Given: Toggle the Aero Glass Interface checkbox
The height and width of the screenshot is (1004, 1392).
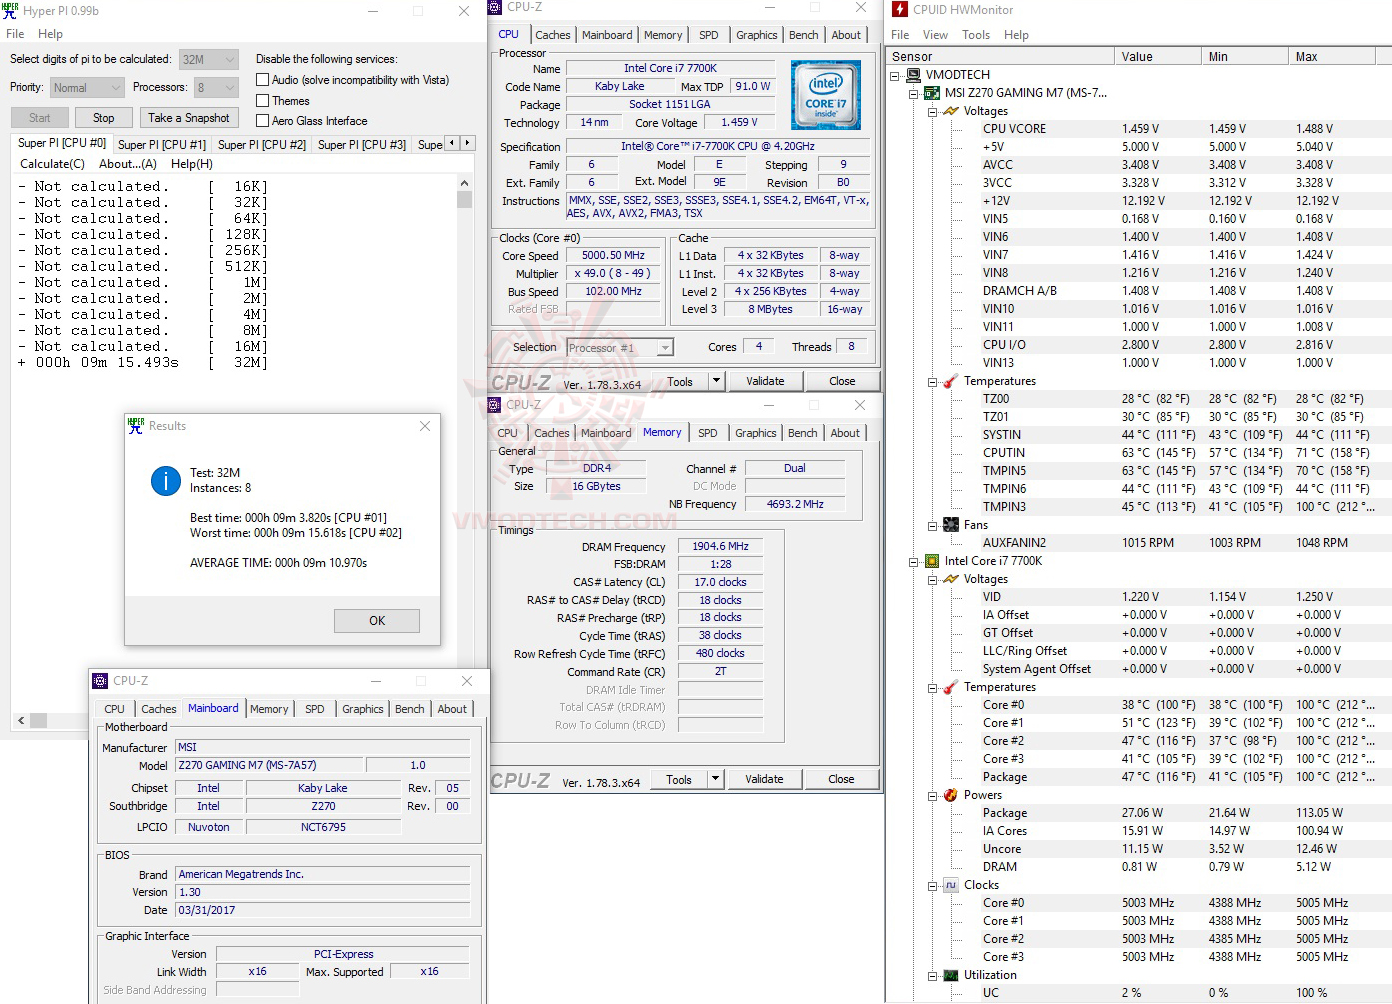Looking at the screenshot, I should [x=261, y=120].
